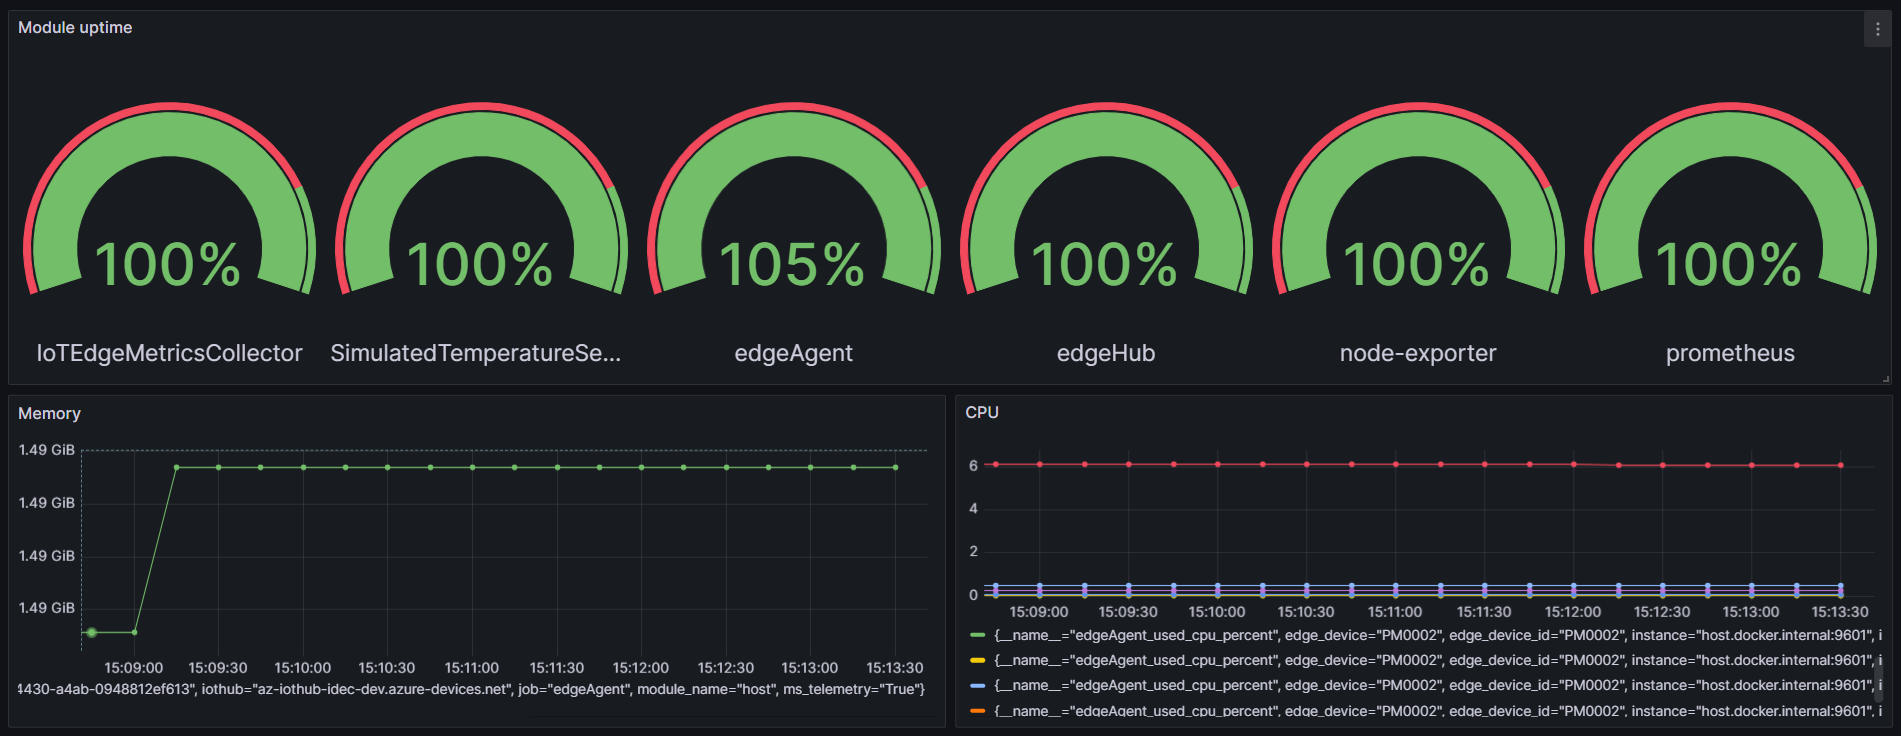
Task: Click the SimulatedTemperatureSe... gauge name label
Action: 476,353
